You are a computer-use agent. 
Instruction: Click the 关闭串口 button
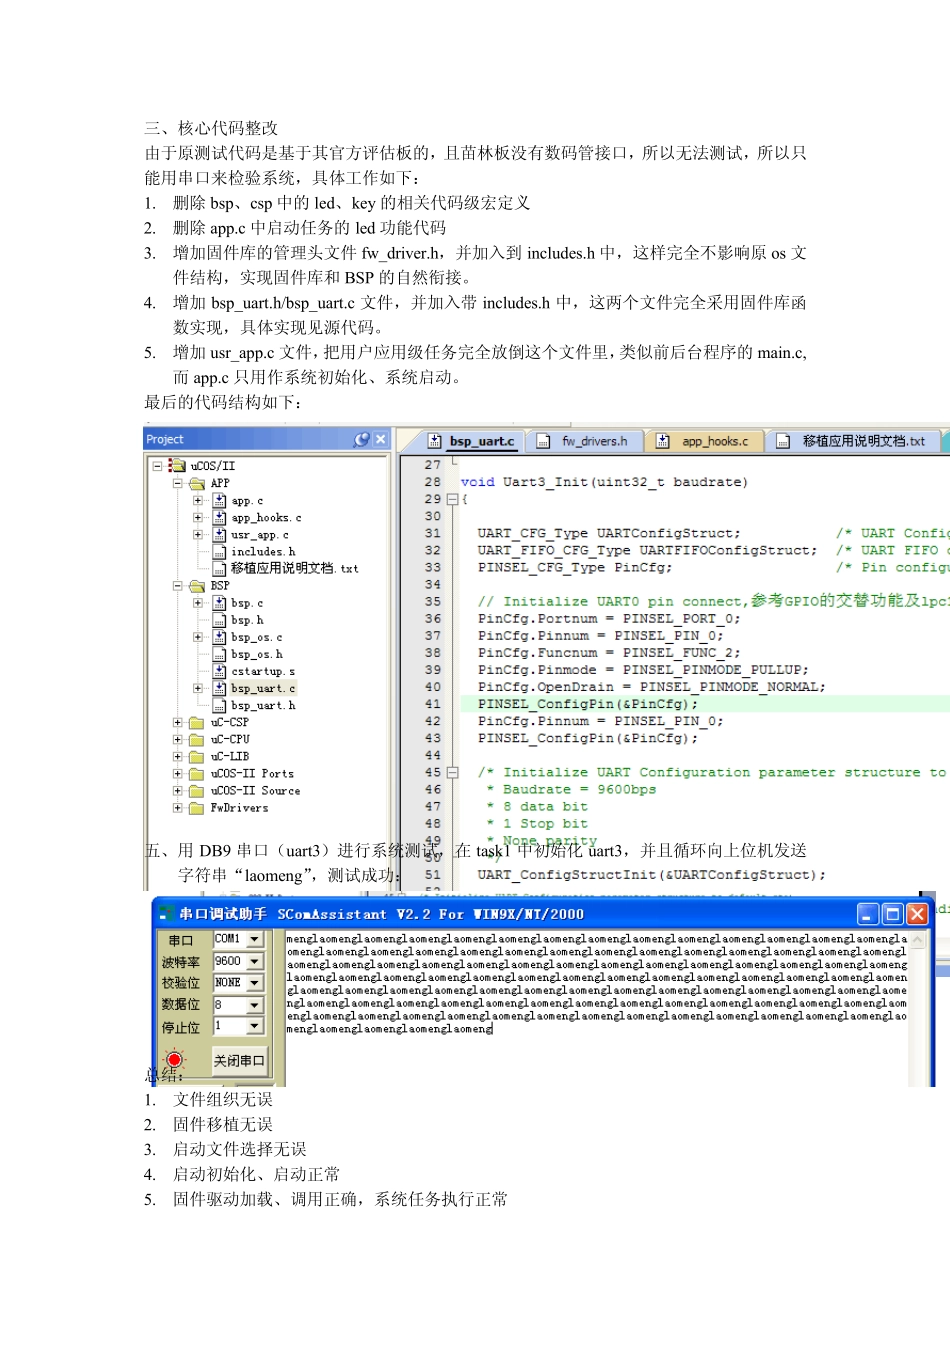pyautogui.click(x=239, y=1060)
